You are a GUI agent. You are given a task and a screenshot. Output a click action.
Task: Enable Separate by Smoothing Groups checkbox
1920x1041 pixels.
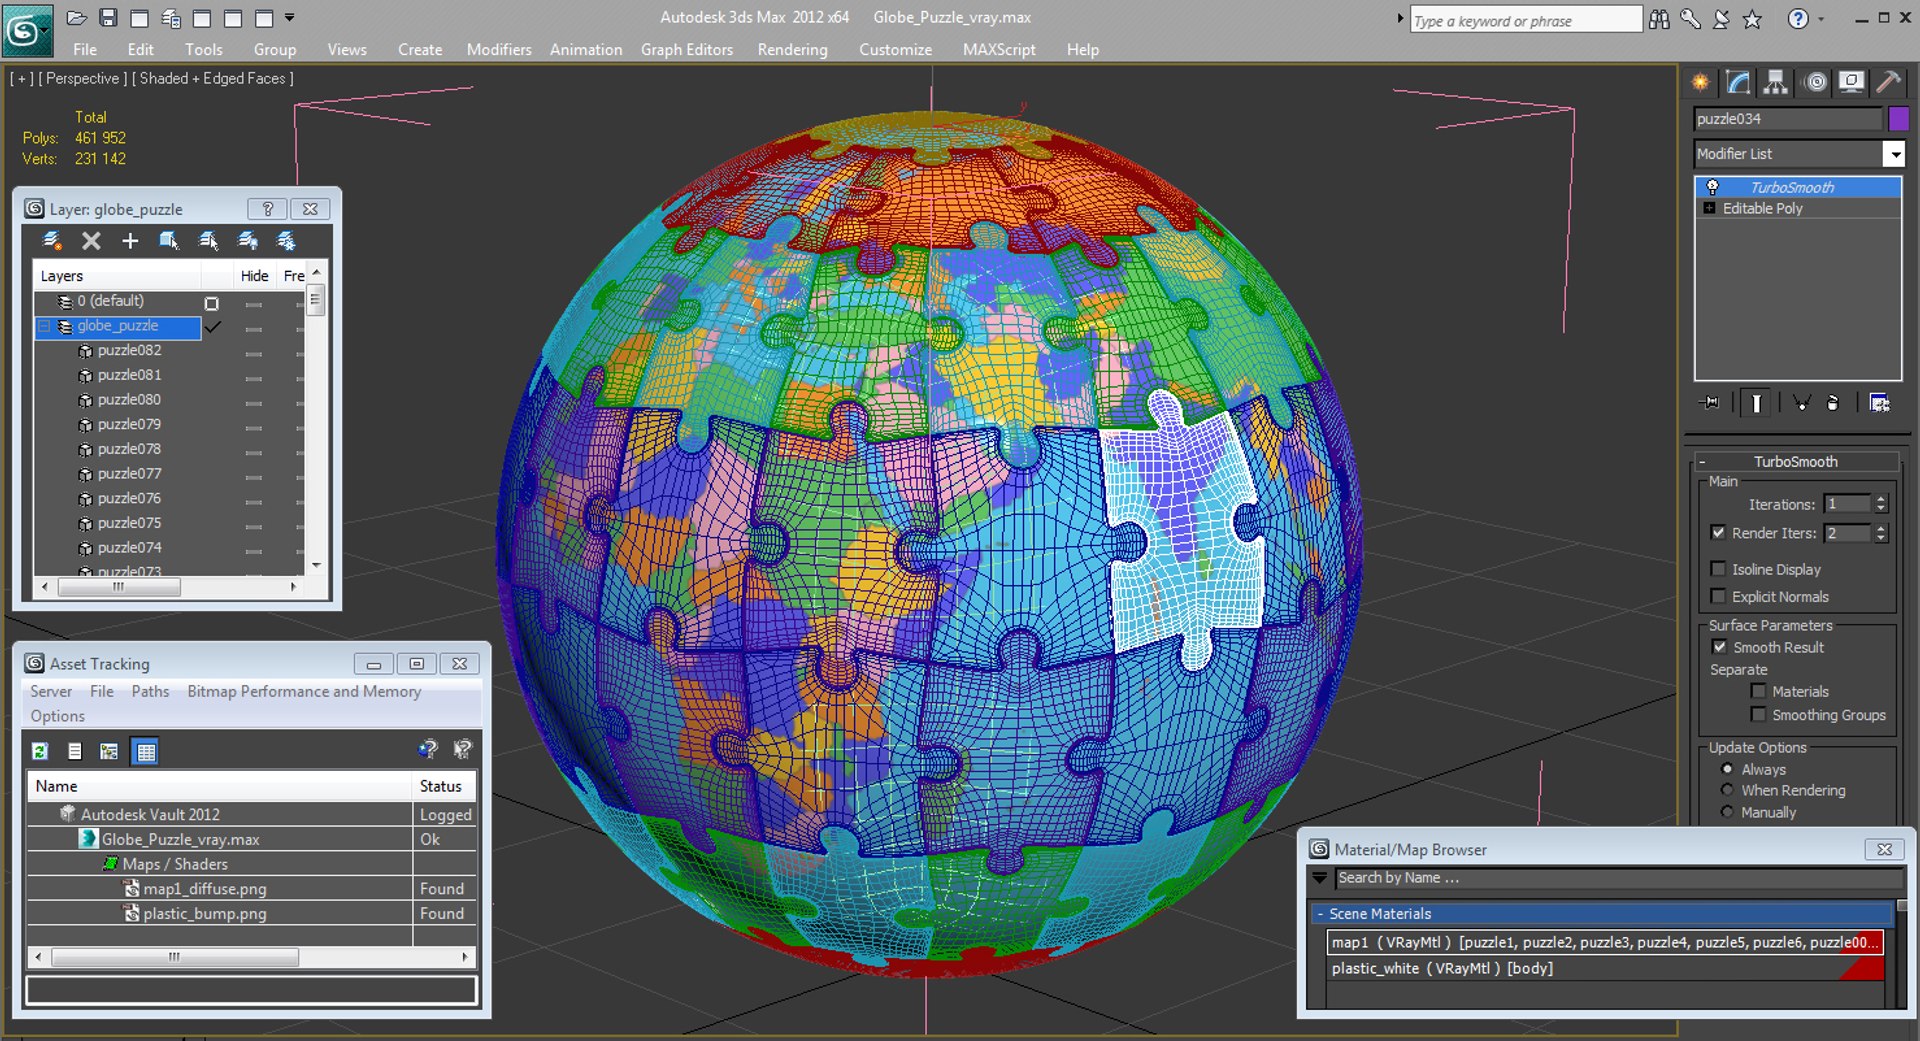click(x=1758, y=714)
